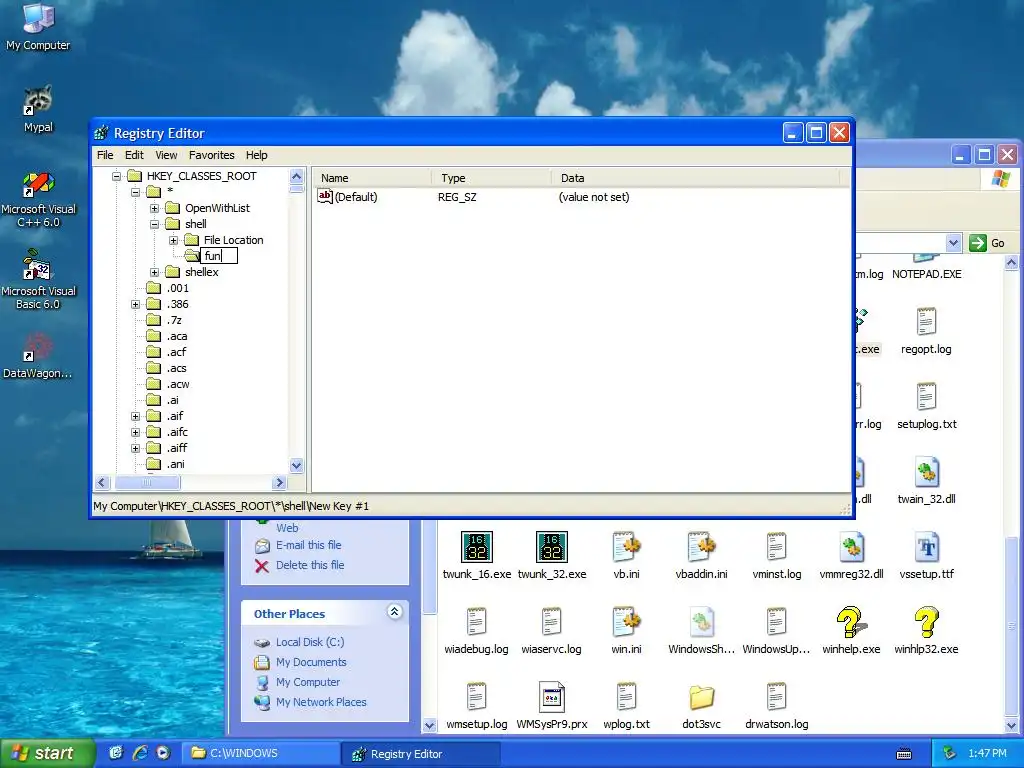Select the .ani key in tree
Image resolution: width=1024 pixels, height=768 pixels.
click(176, 464)
